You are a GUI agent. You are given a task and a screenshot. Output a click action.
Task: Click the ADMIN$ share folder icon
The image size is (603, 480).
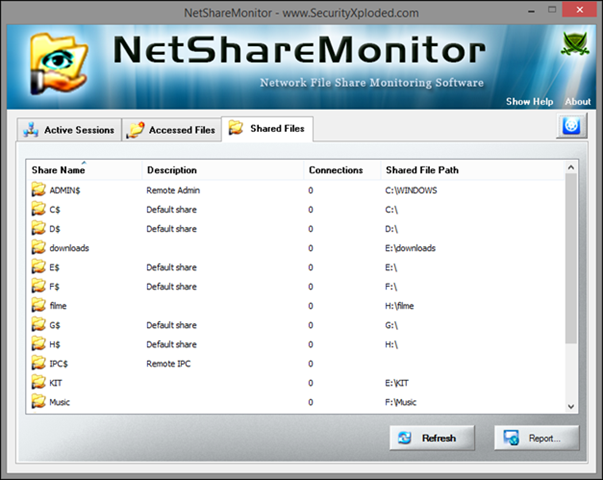[38, 190]
